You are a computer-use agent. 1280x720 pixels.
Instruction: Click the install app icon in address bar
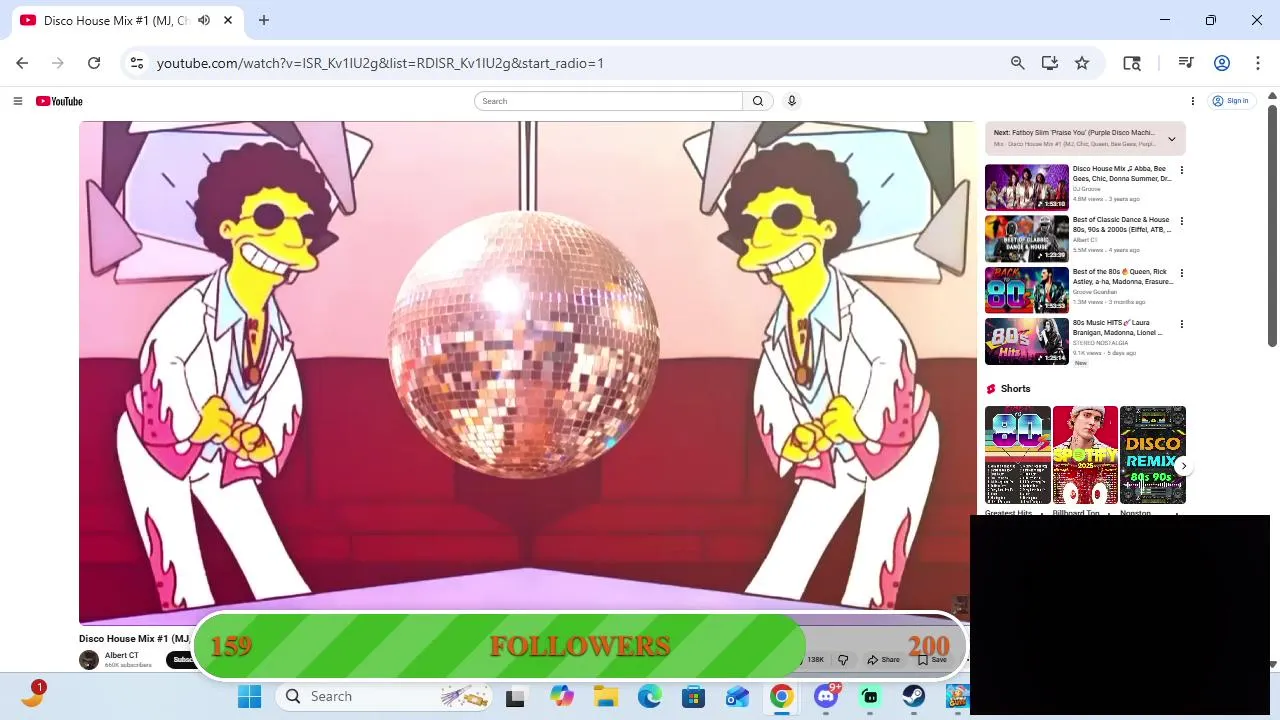1049,63
